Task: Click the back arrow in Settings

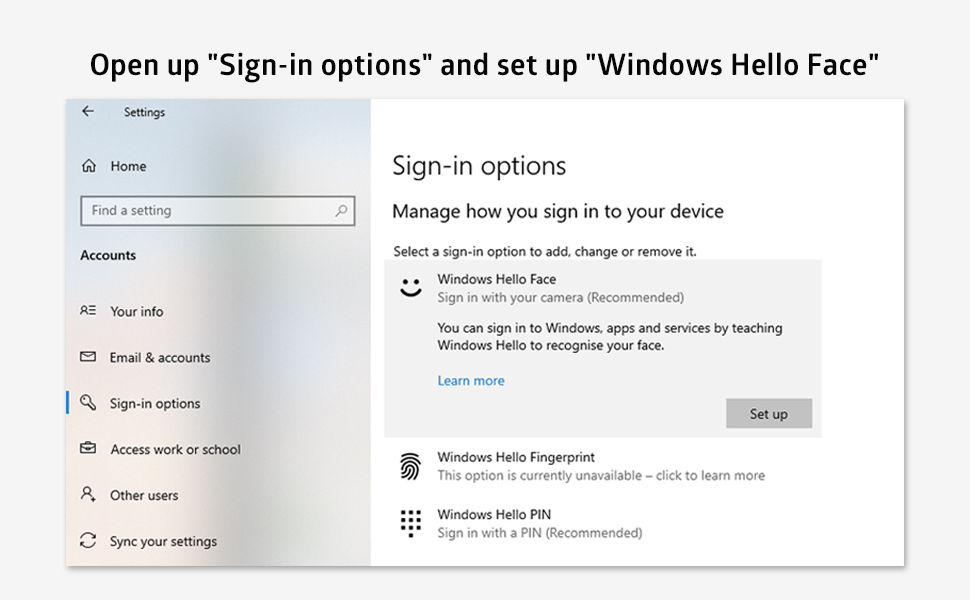Action: pos(87,112)
